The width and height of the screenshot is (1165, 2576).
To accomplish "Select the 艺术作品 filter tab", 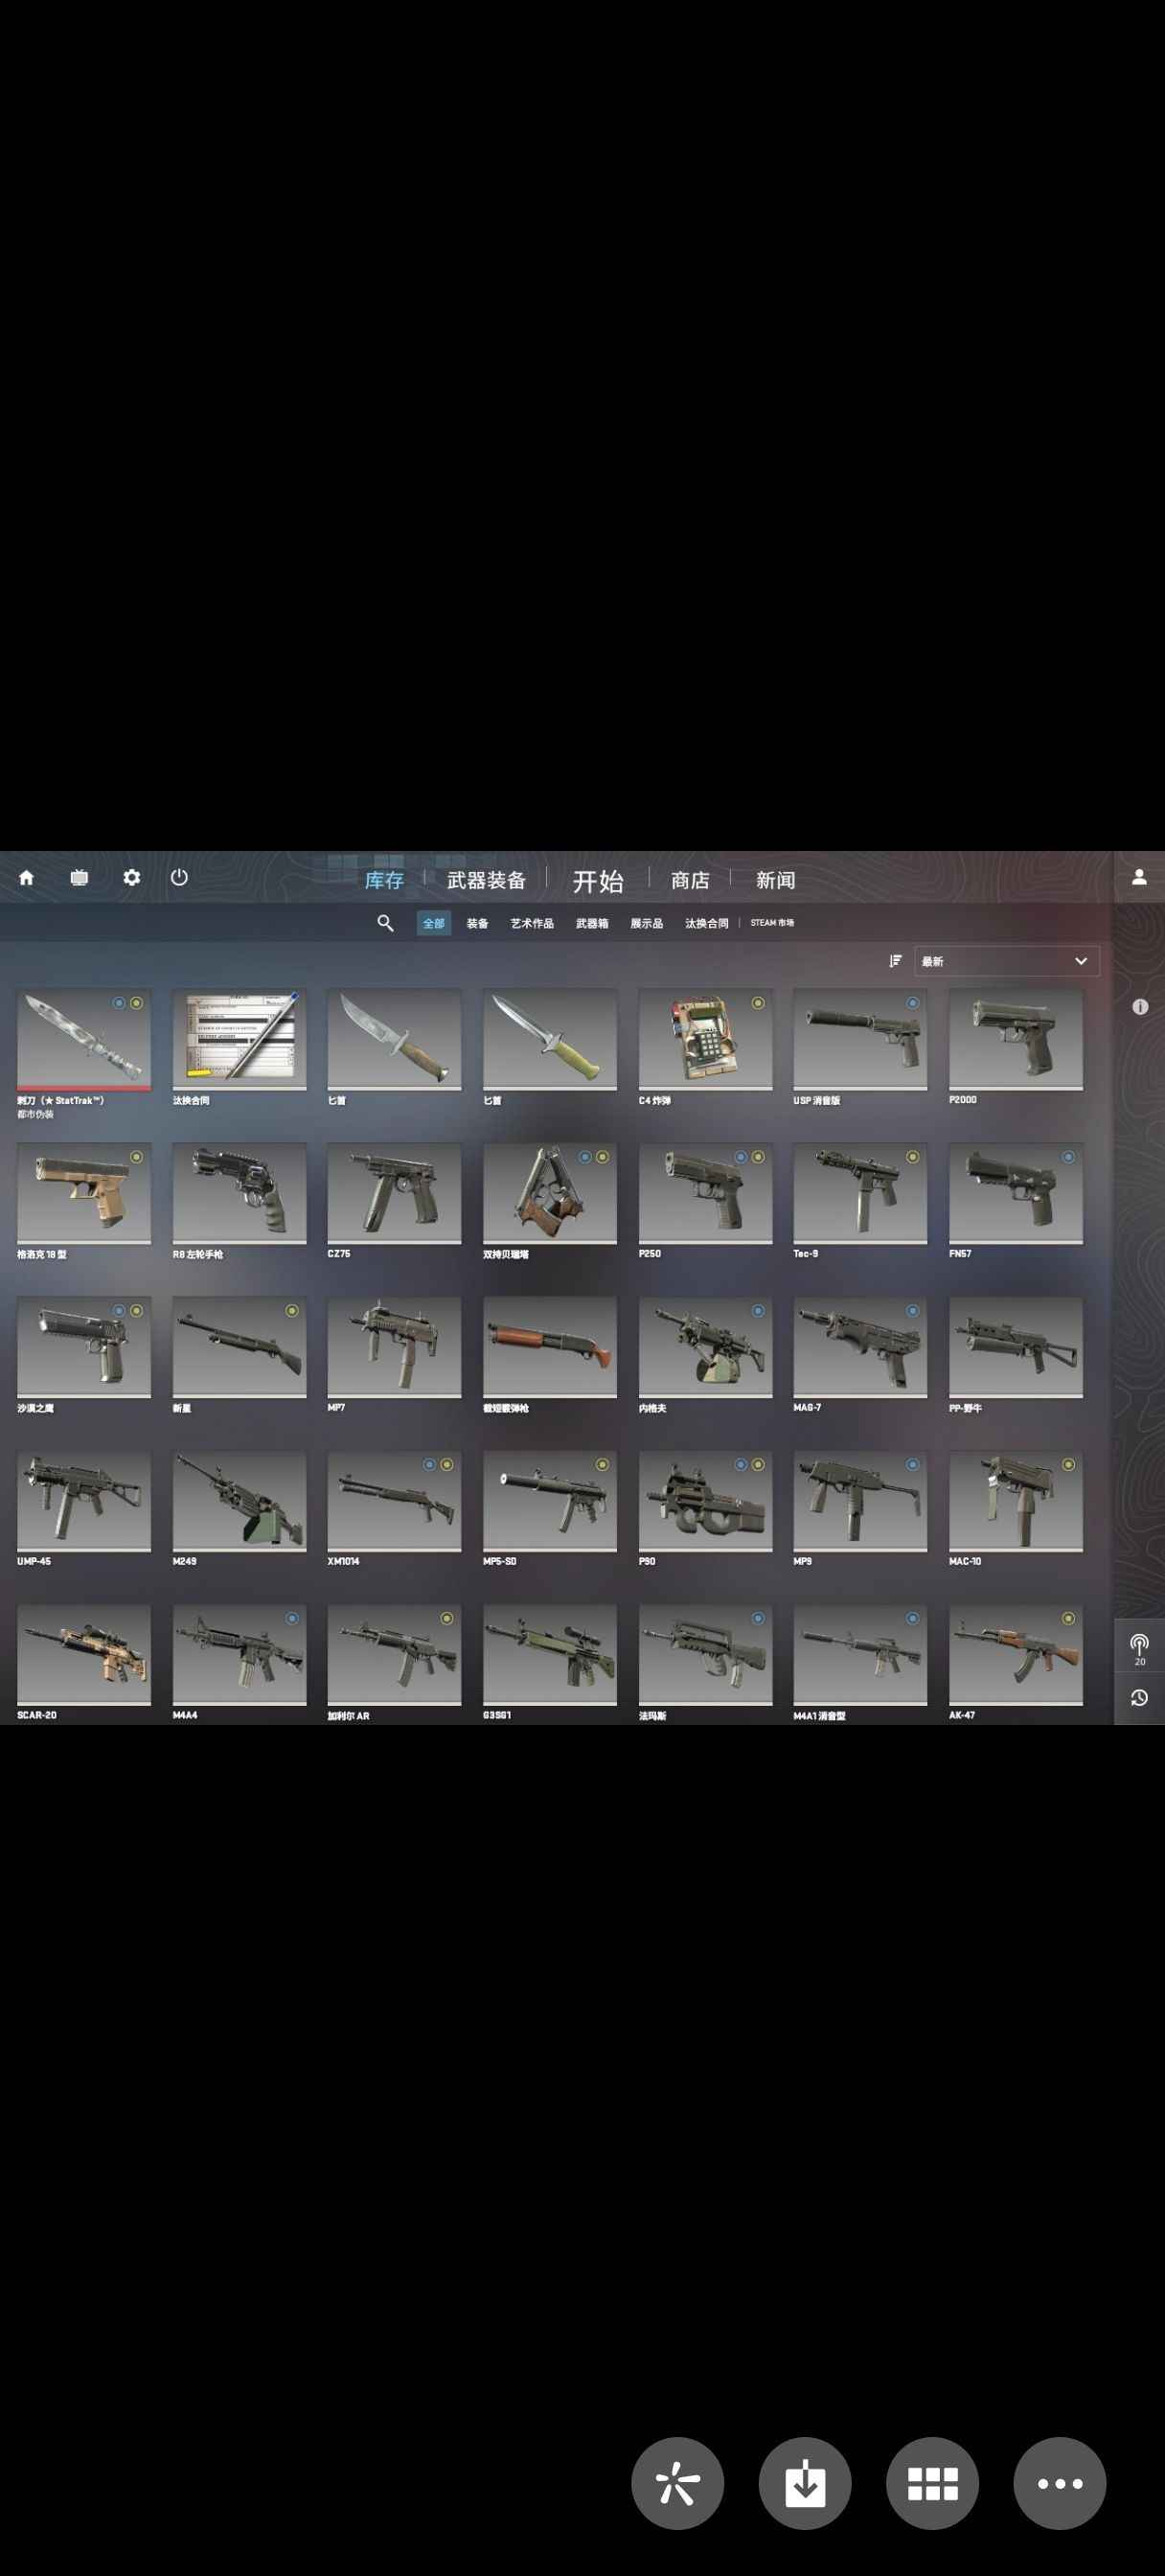I will click(x=532, y=923).
